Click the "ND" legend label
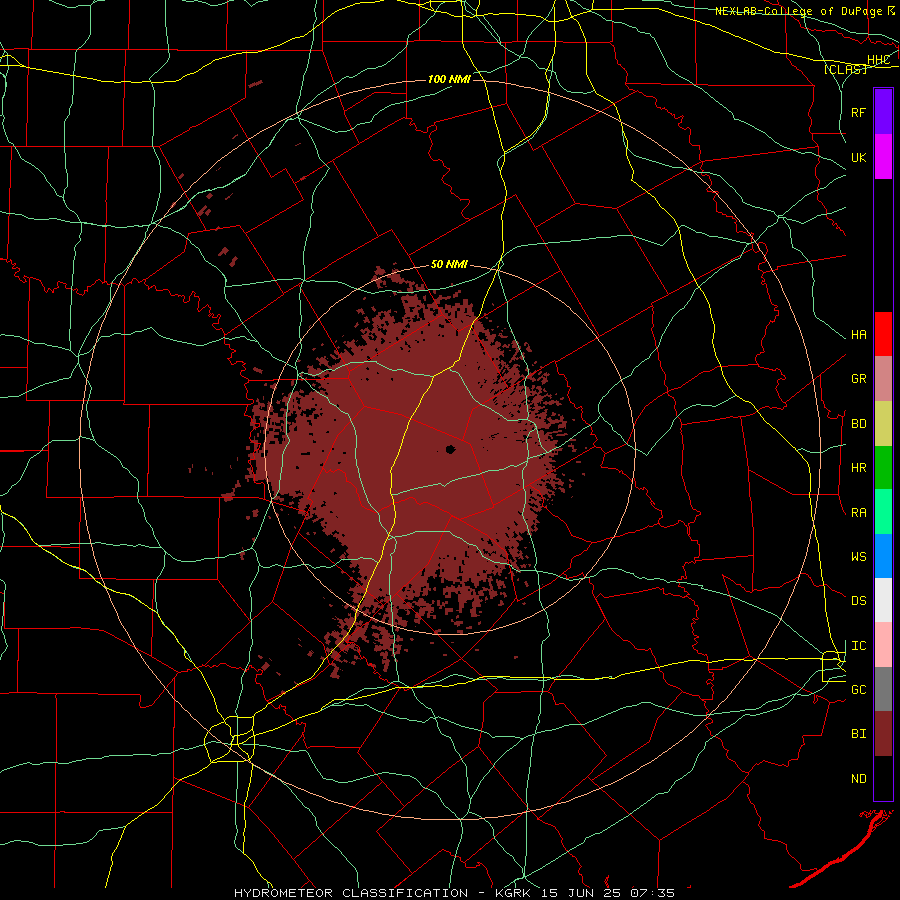The width and height of the screenshot is (900, 900). (x=858, y=779)
